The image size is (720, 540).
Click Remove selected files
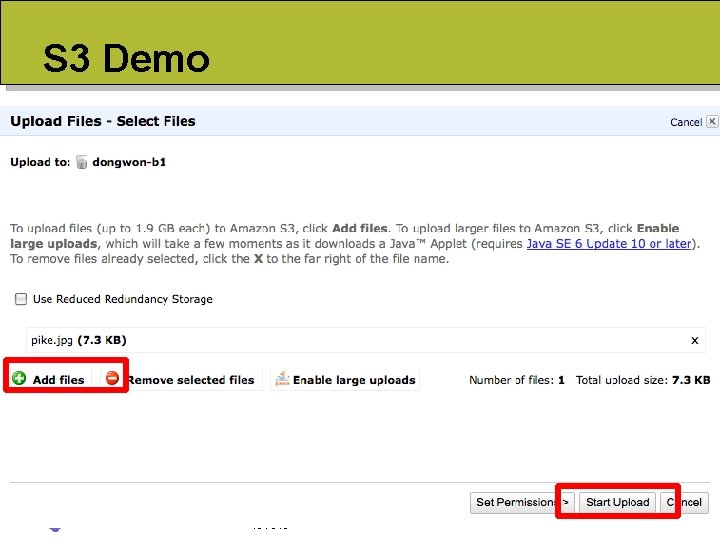point(191,380)
